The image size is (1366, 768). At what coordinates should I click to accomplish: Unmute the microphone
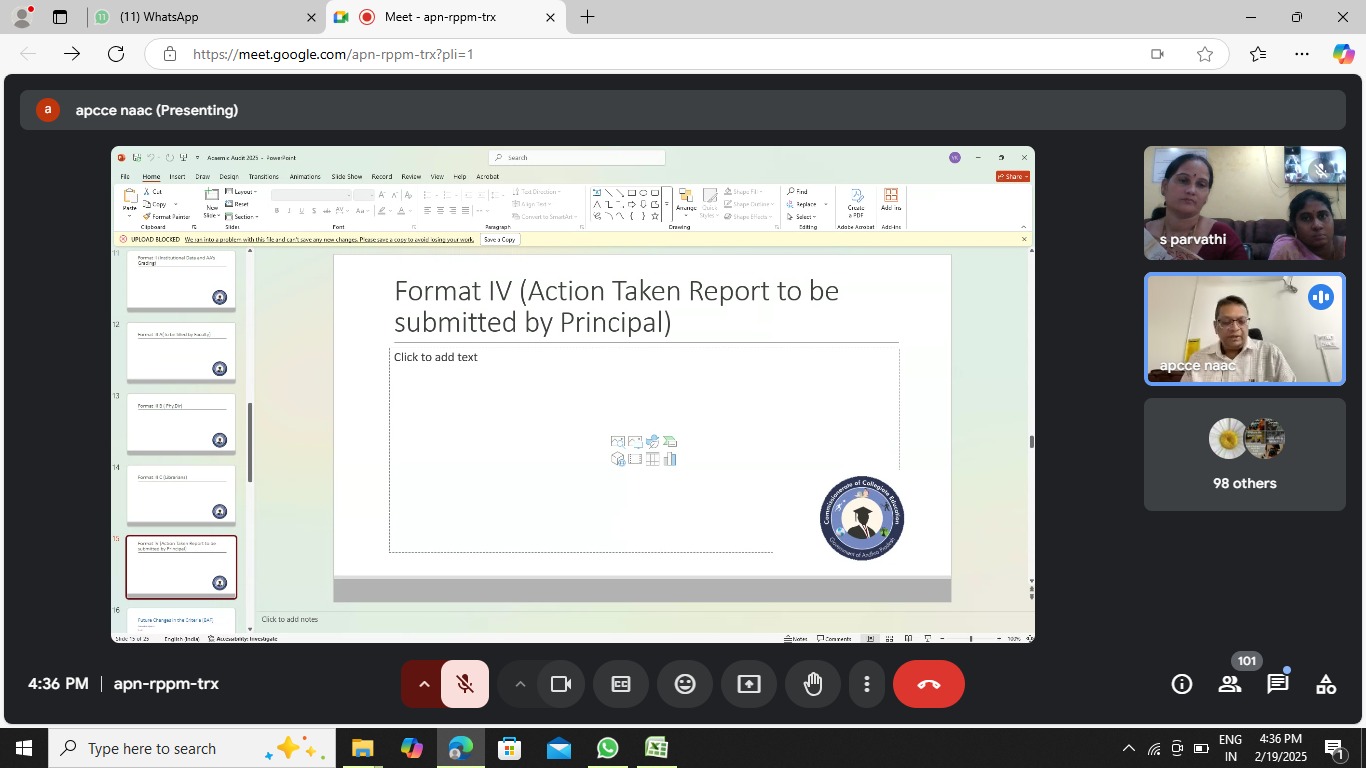[465, 684]
